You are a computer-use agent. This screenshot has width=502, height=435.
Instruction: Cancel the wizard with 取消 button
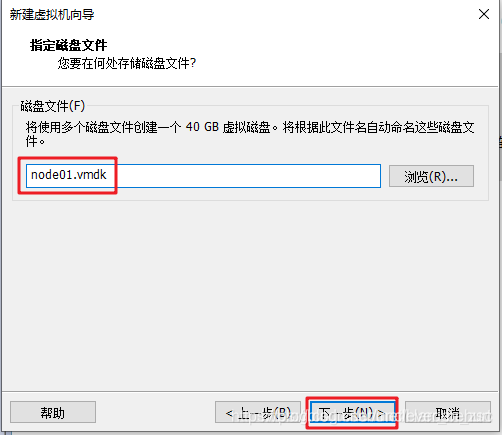(448, 412)
